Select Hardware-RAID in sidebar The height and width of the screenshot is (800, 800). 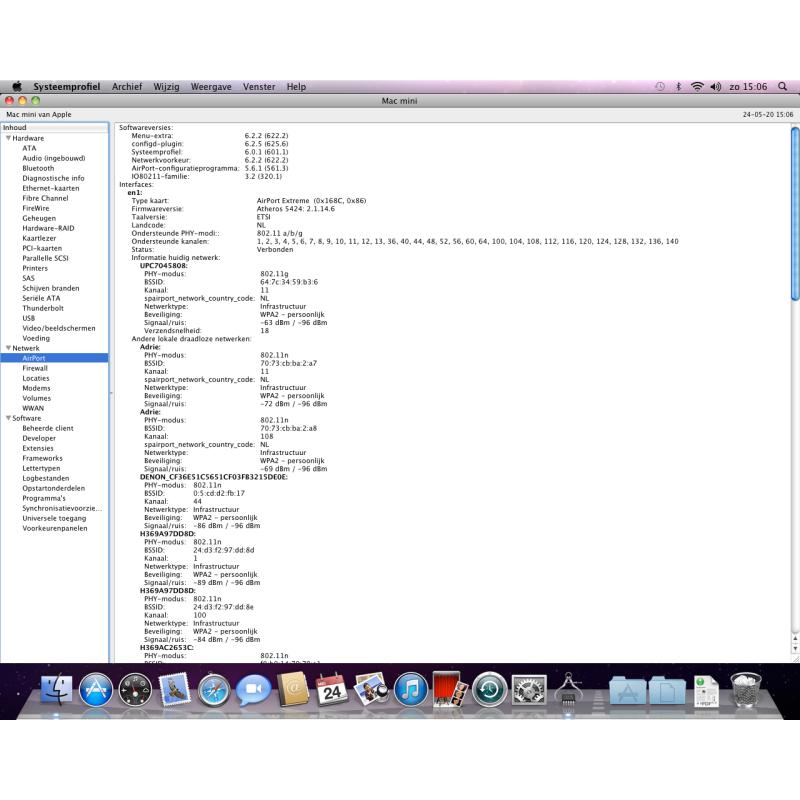[48, 228]
